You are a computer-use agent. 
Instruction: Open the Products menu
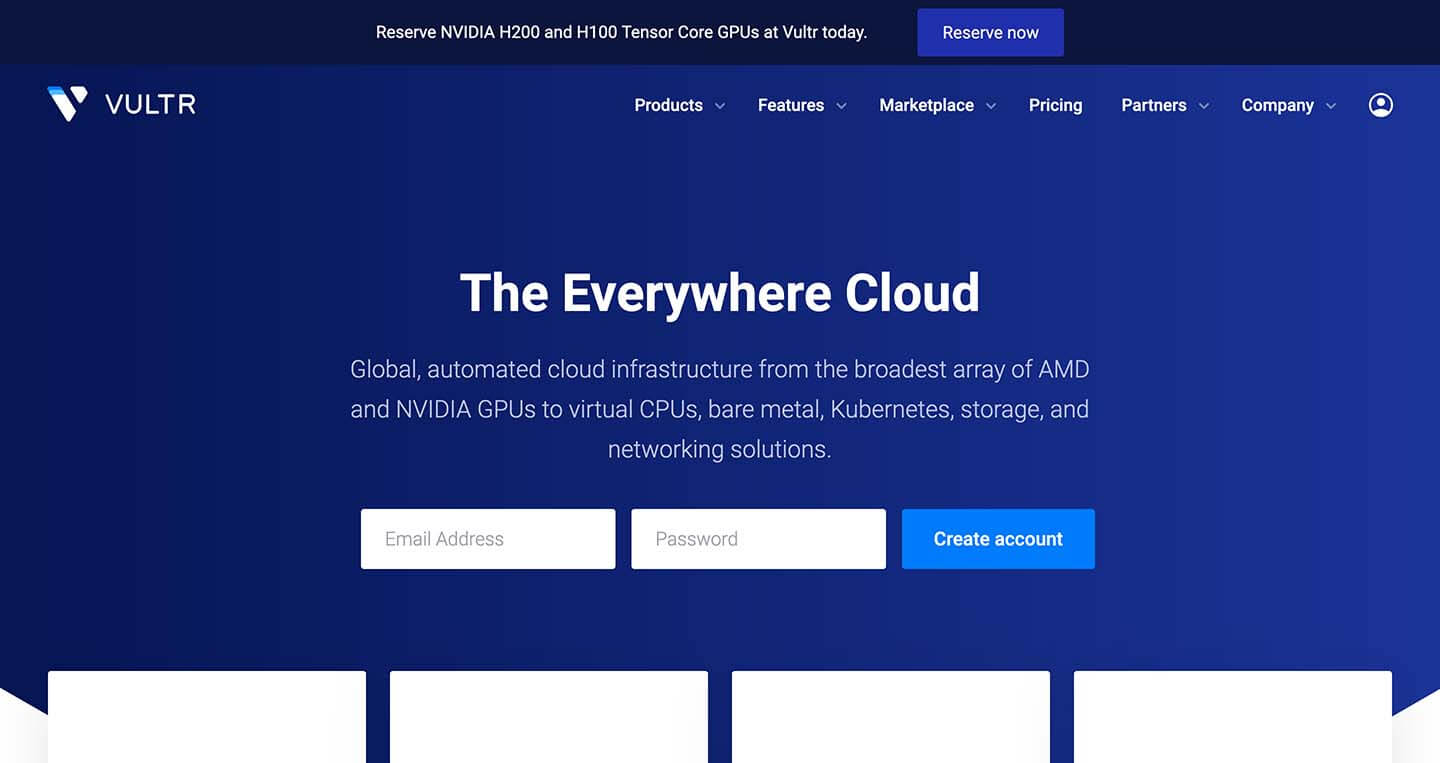tap(668, 105)
